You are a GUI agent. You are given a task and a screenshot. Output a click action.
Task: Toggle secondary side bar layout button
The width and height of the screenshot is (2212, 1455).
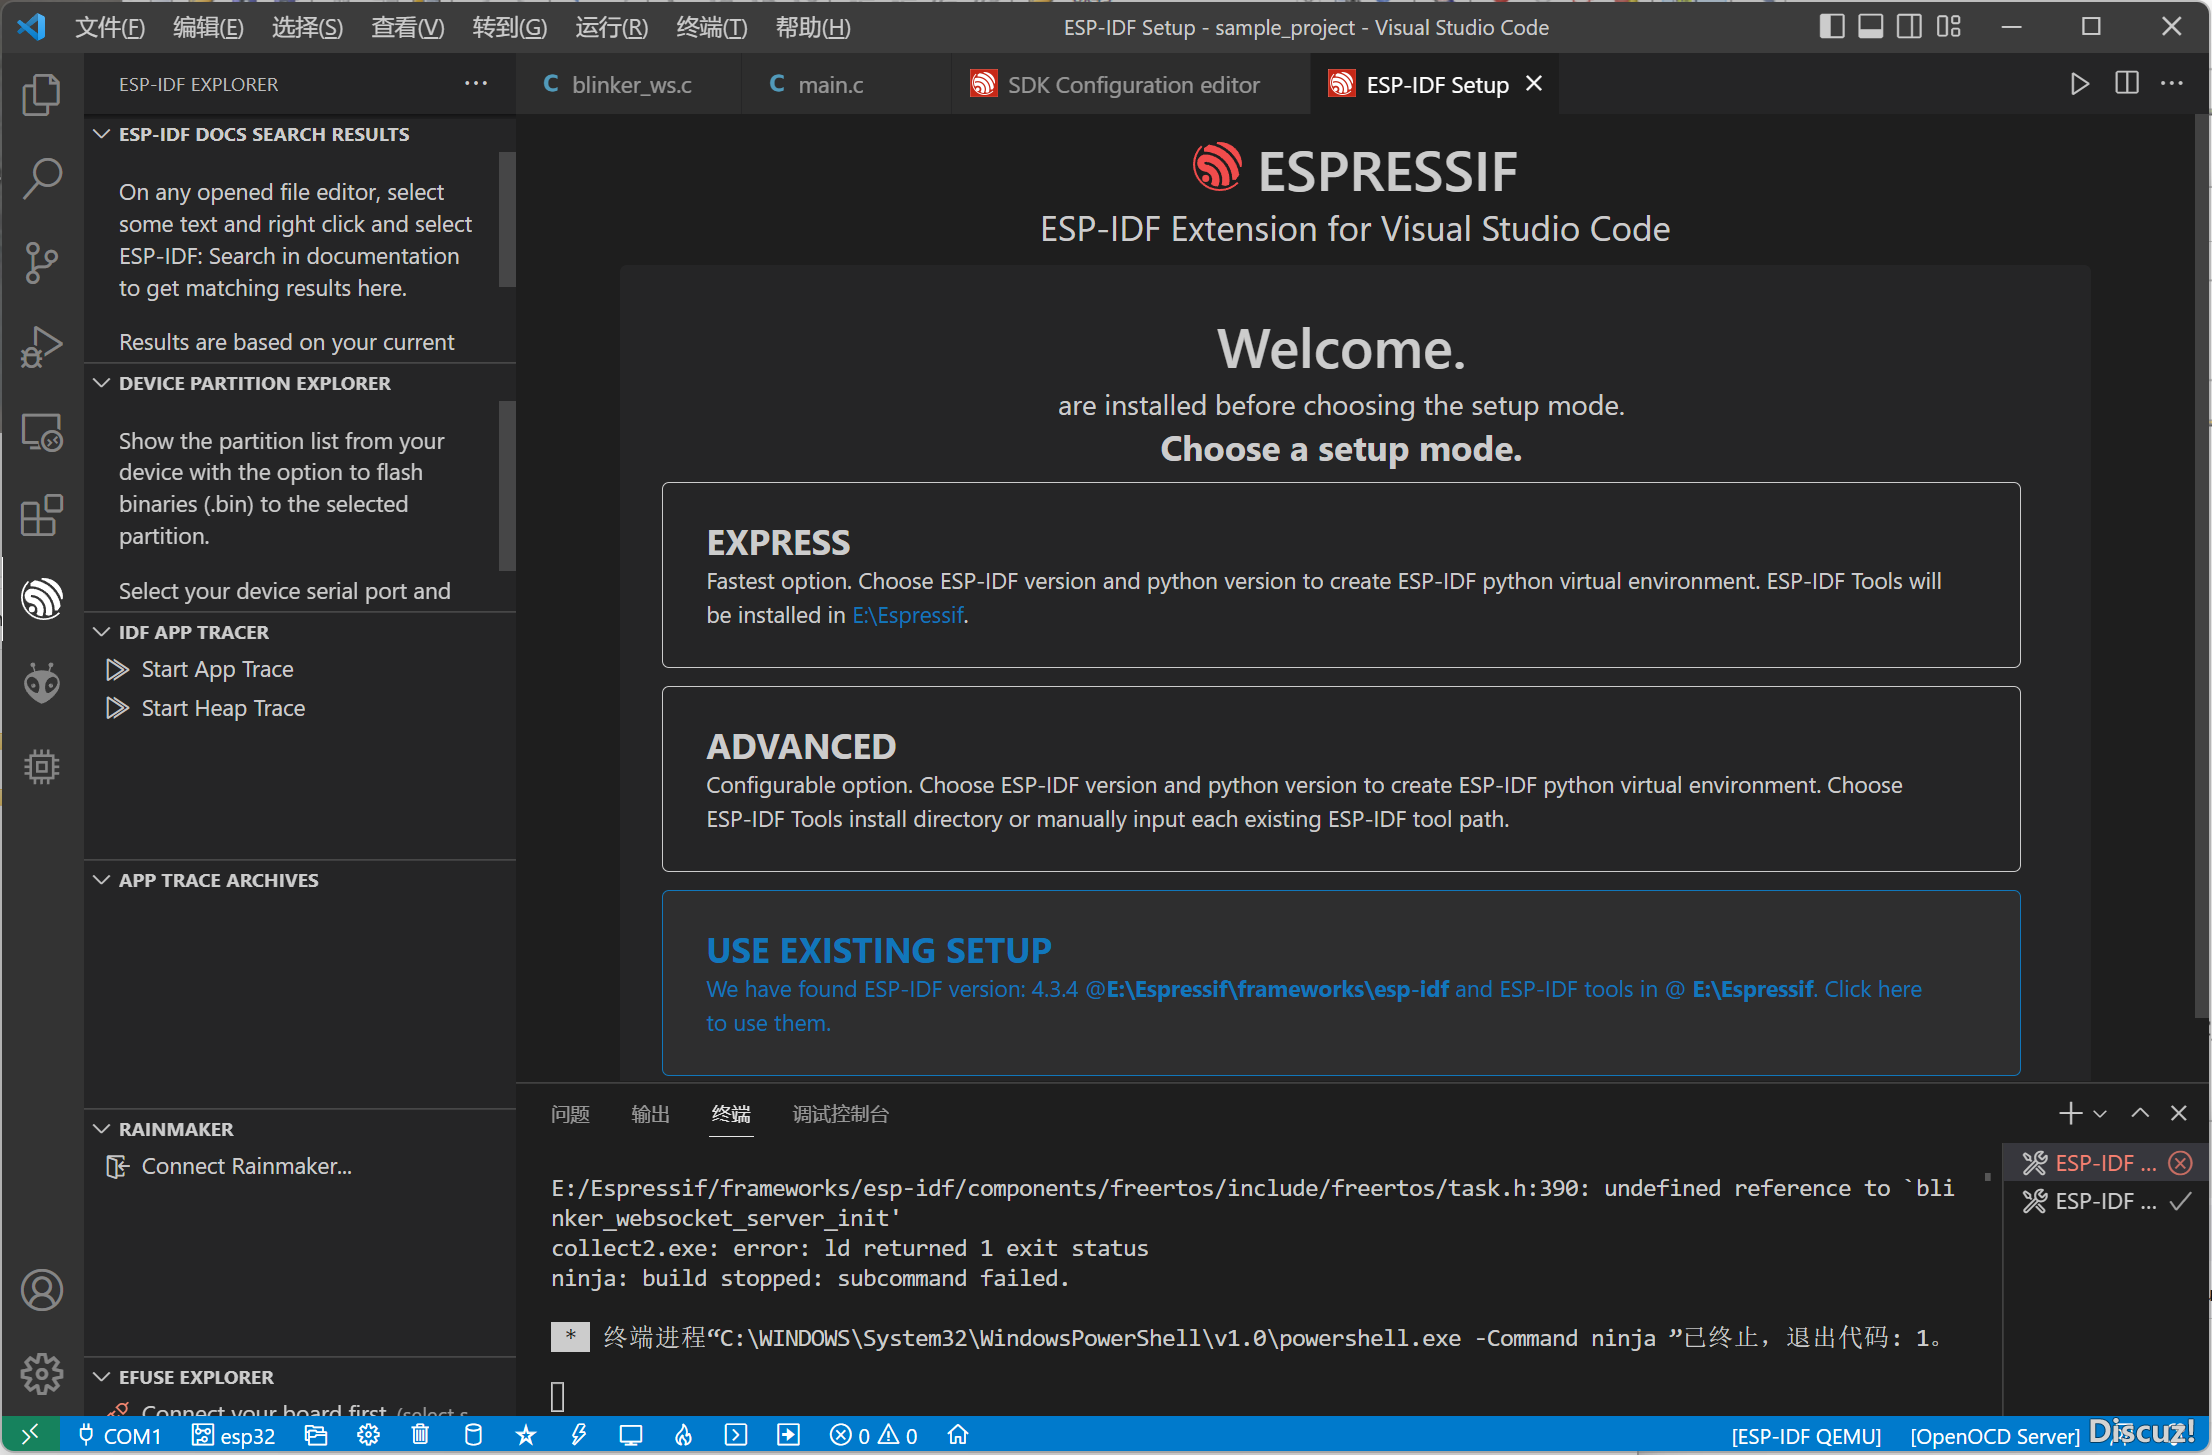(x=1910, y=27)
